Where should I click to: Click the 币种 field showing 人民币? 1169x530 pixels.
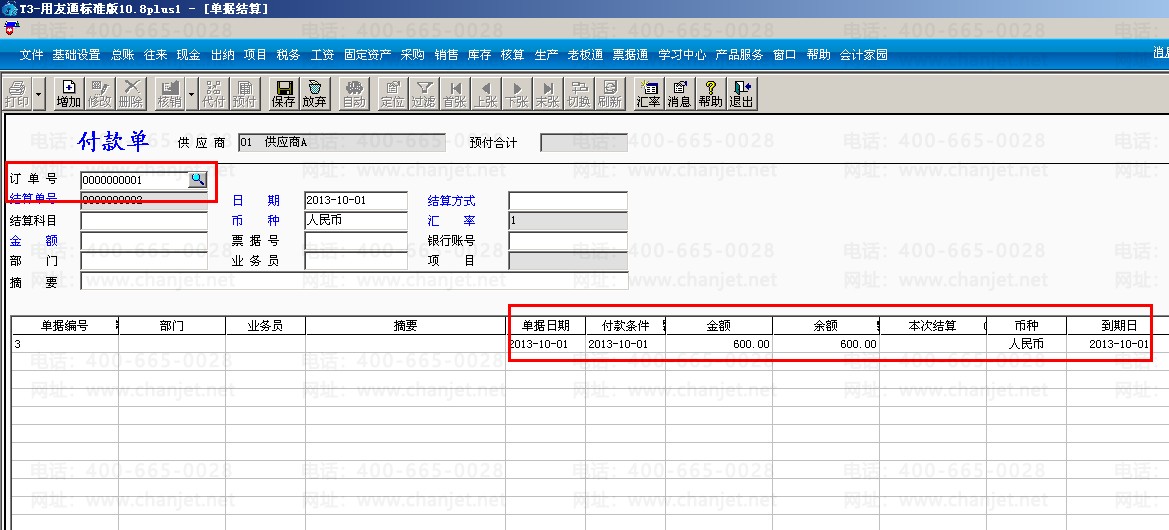356,221
